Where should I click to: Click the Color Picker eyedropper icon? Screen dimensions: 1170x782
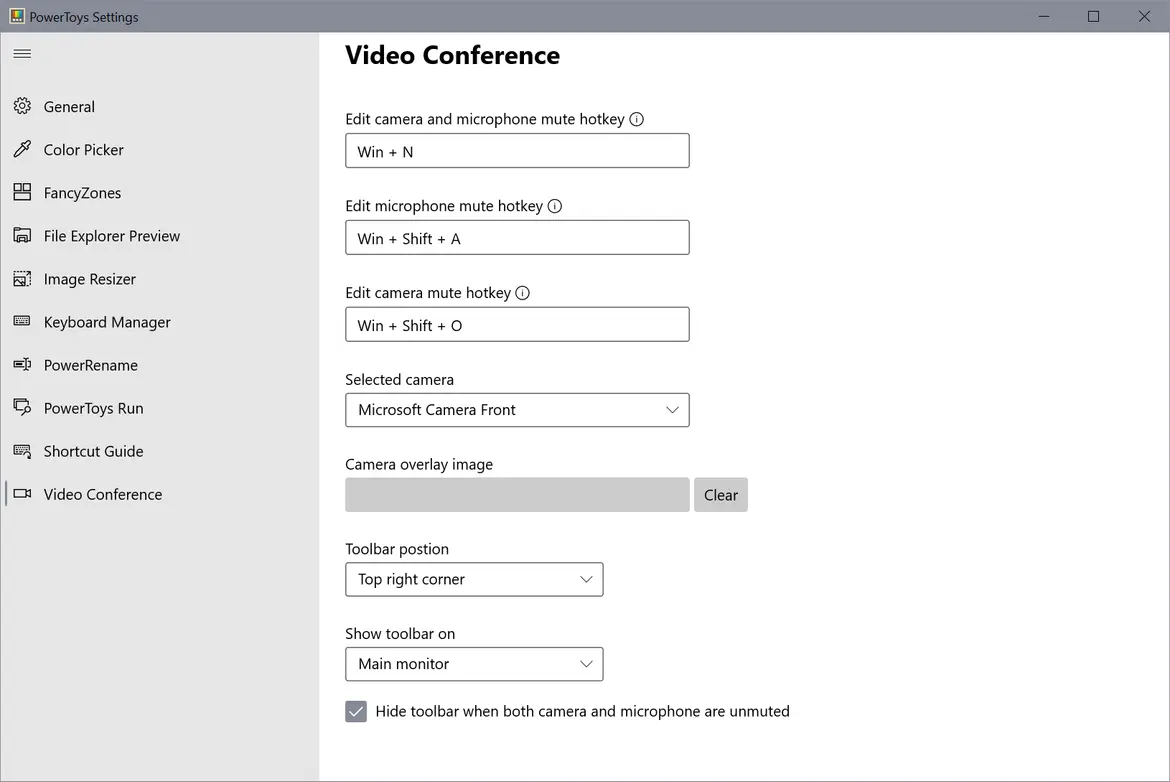(x=22, y=149)
